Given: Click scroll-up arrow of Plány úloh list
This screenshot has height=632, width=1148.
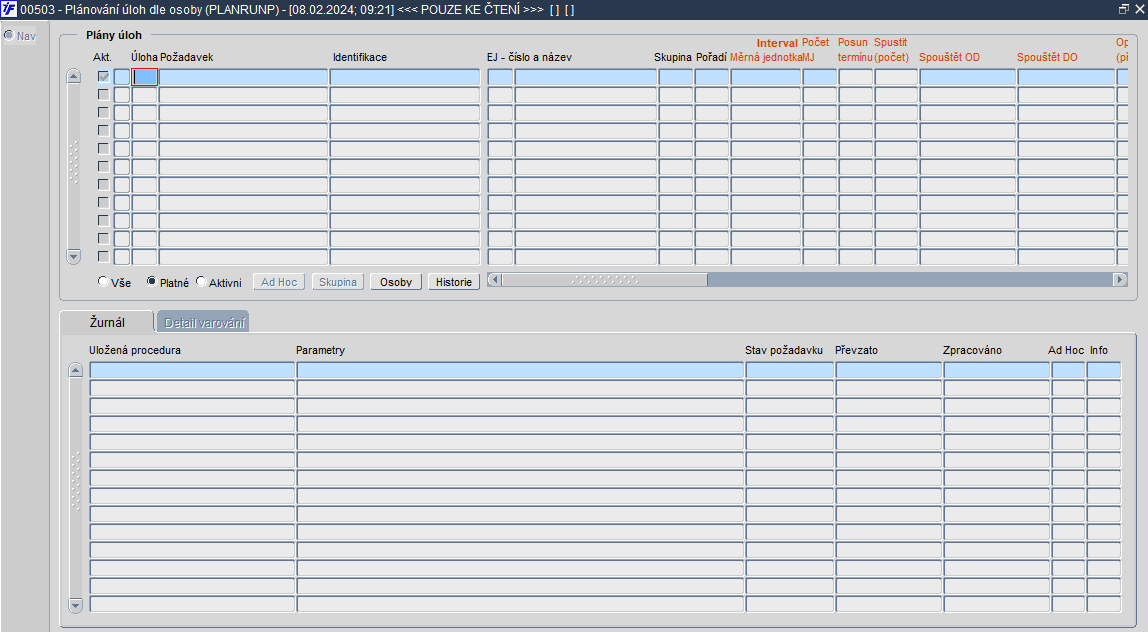Looking at the screenshot, I should [x=73, y=76].
